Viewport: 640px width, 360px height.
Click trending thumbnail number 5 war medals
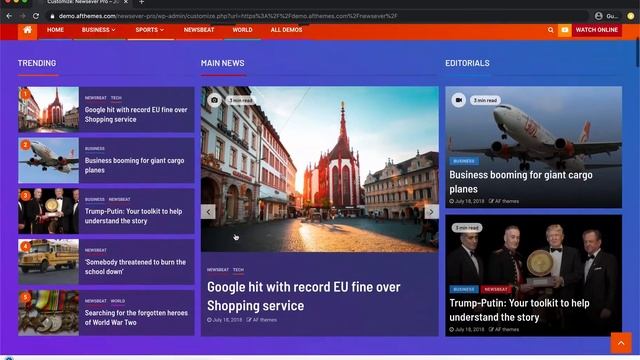click(x=49, y=313)
